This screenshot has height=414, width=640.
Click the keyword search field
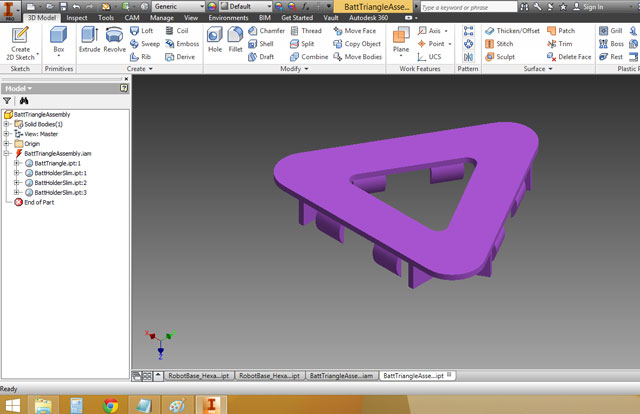pyautogui.click(x=469, y=7)
